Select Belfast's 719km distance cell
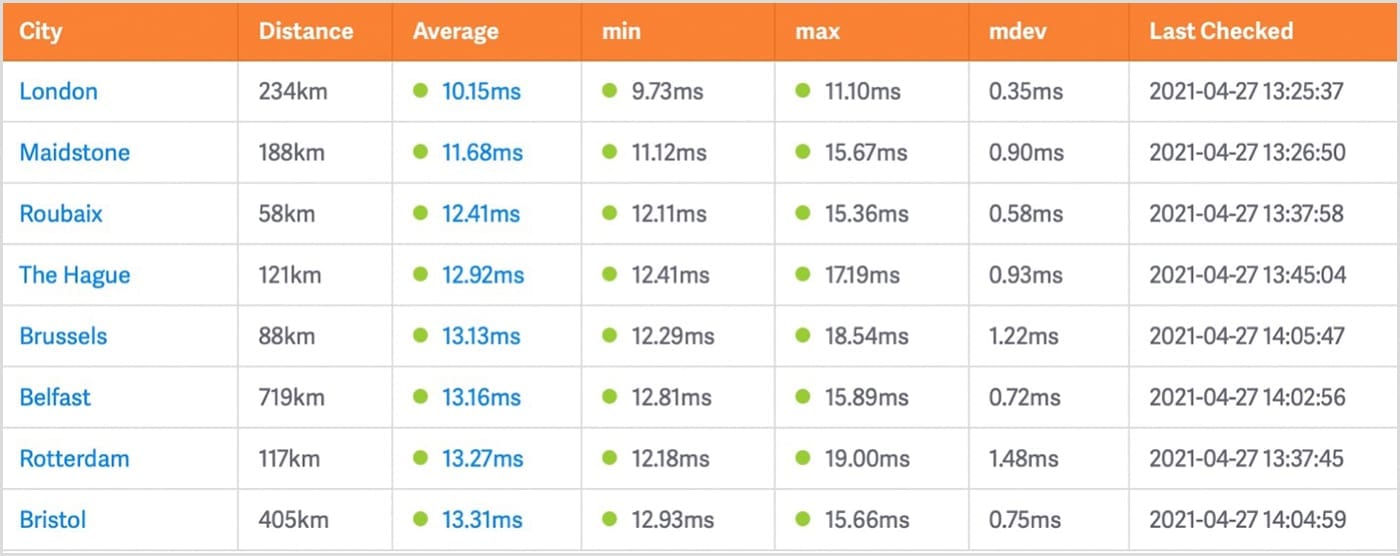The width and height of the screenshot is (1400, 556). [292, 397]
